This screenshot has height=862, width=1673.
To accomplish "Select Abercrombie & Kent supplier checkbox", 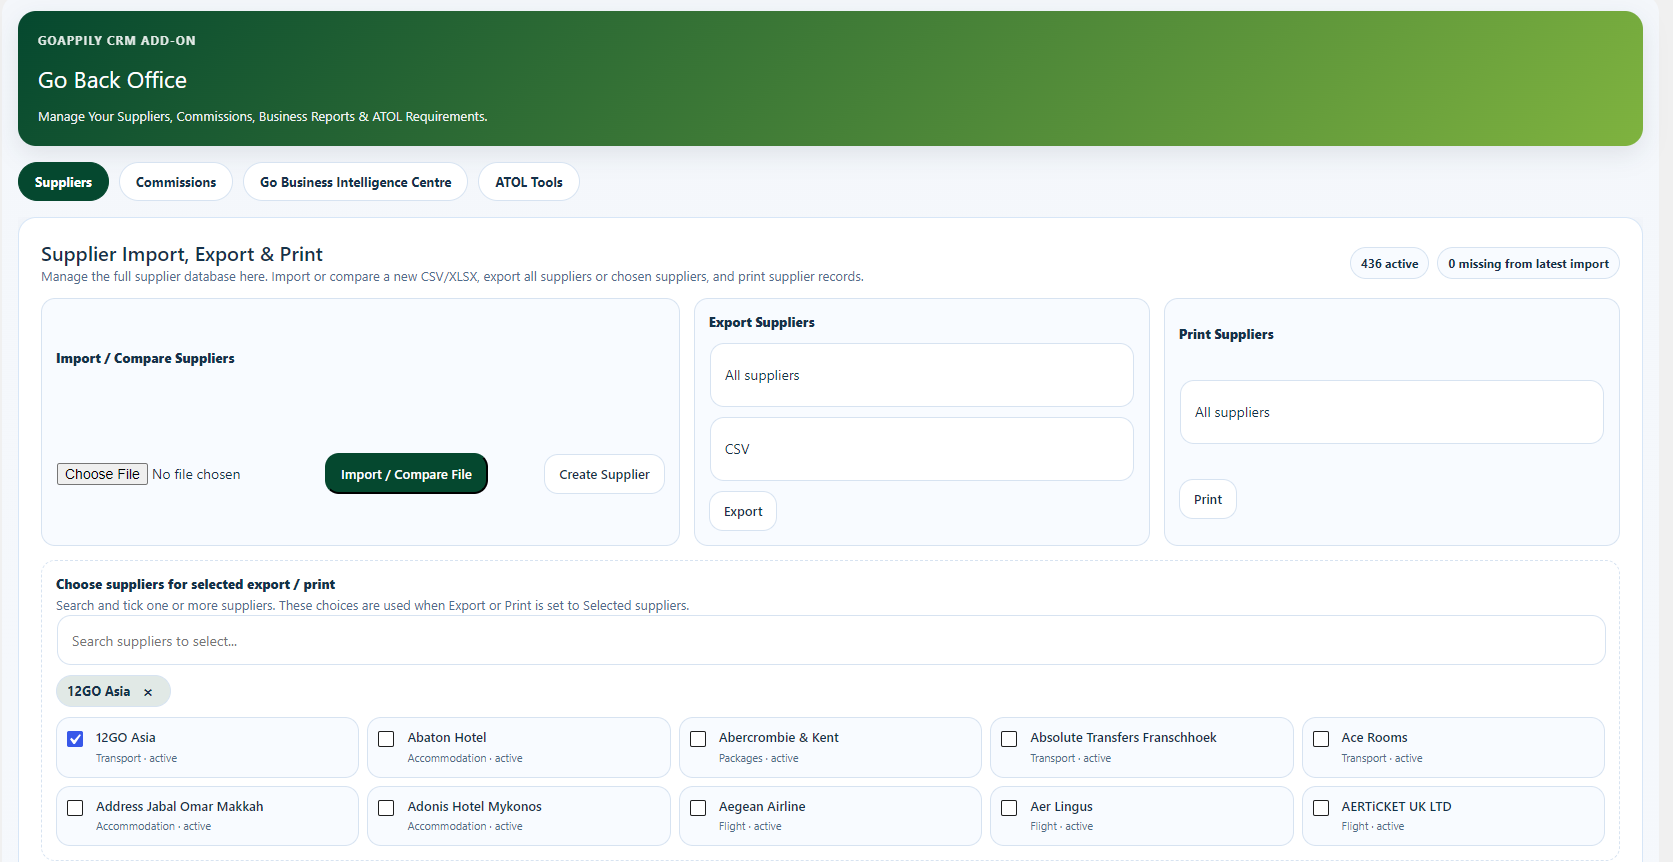I will (698, 739).
